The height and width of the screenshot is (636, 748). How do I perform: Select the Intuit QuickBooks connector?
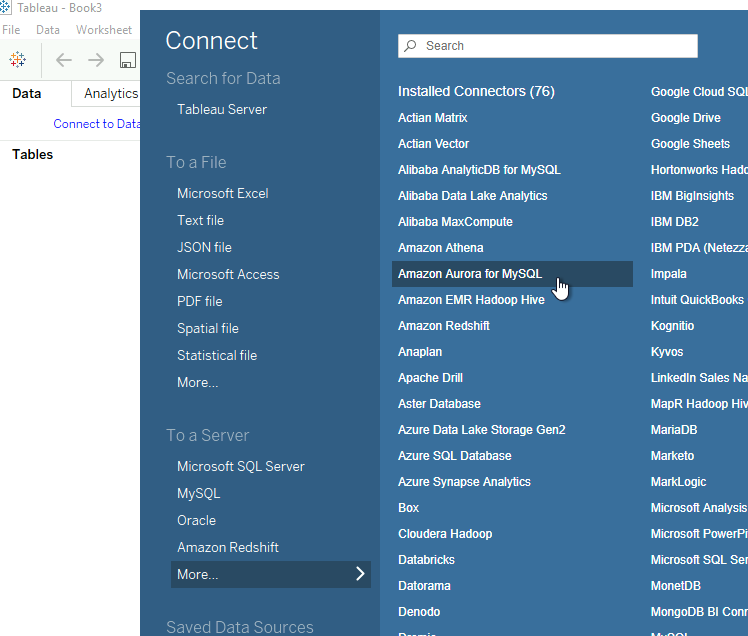(x=697, y=300)
